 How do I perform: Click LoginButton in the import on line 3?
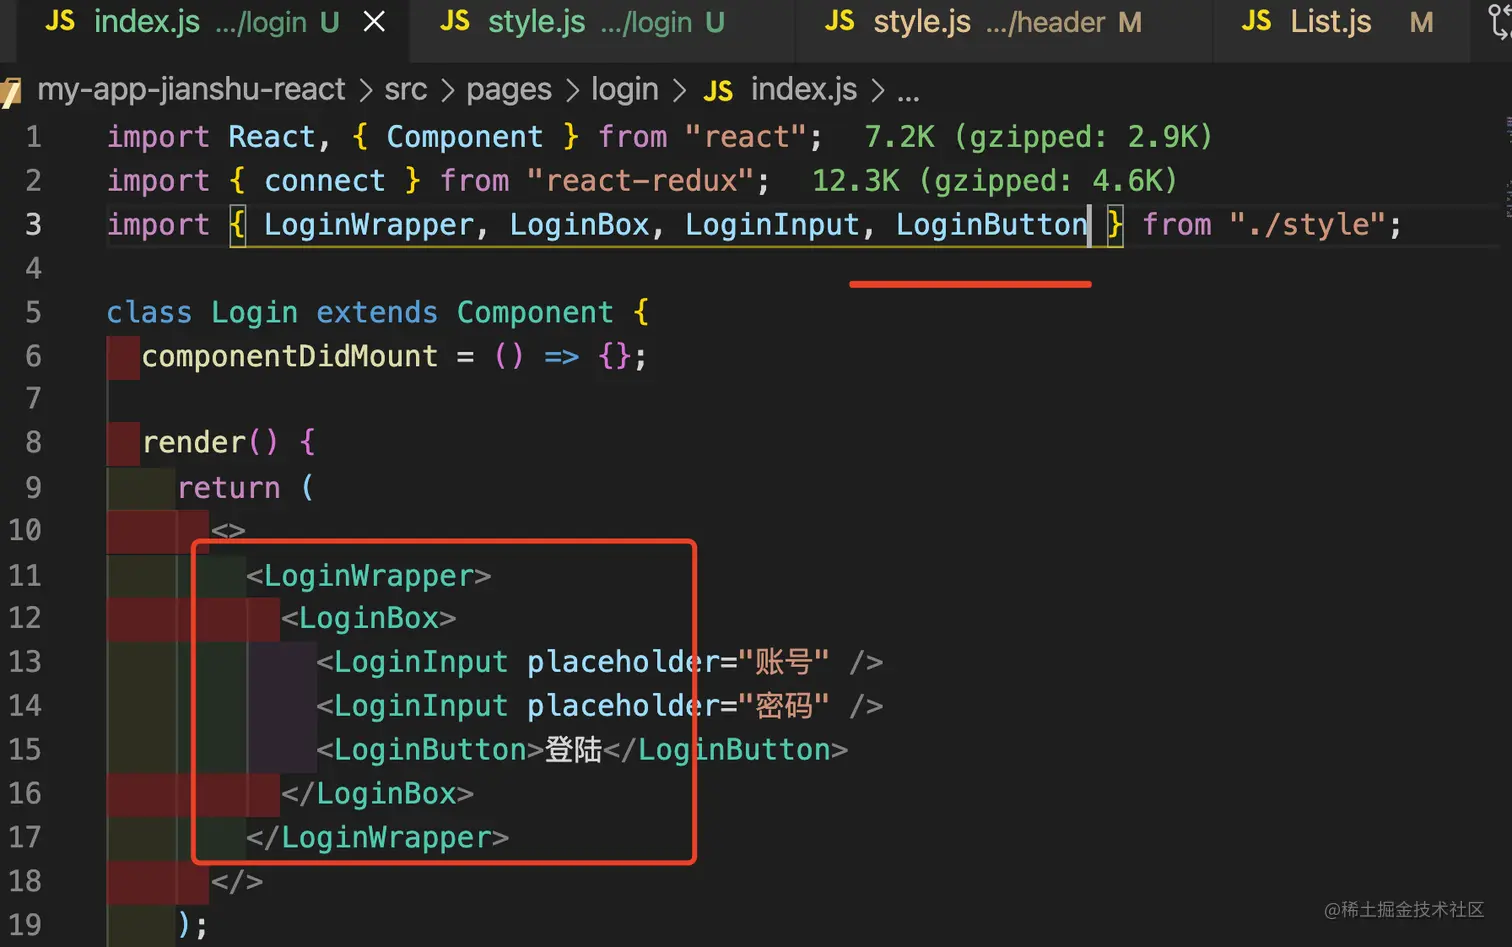(991, 224)
